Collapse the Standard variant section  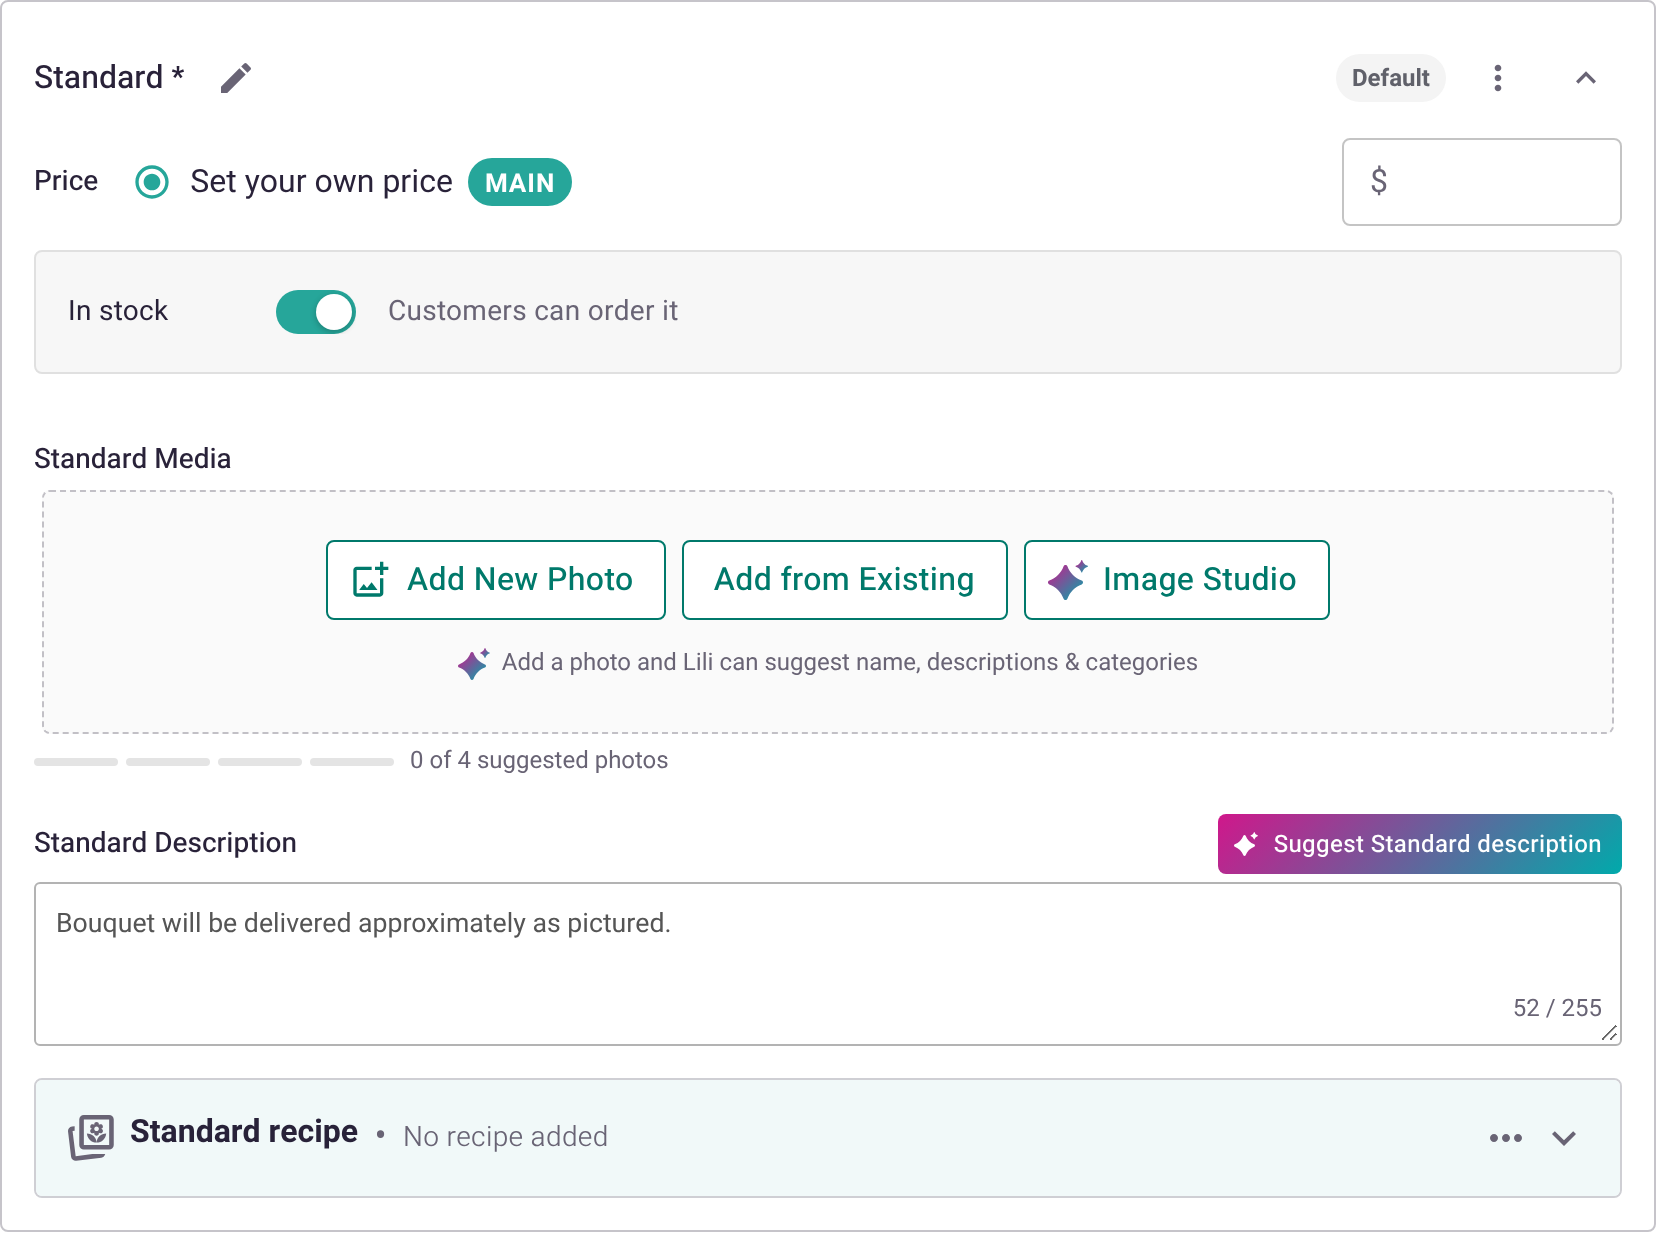pos(1586,78)
